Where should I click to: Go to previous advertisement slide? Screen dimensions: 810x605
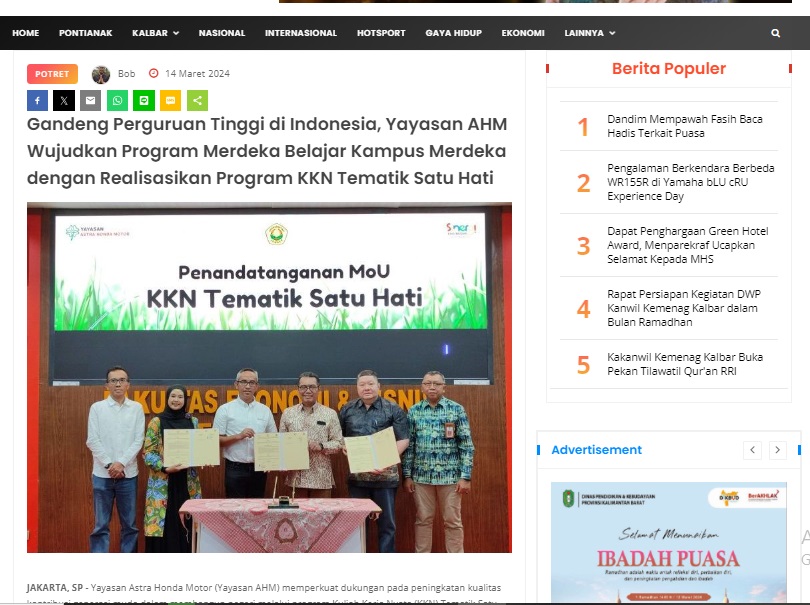[752, 450]
